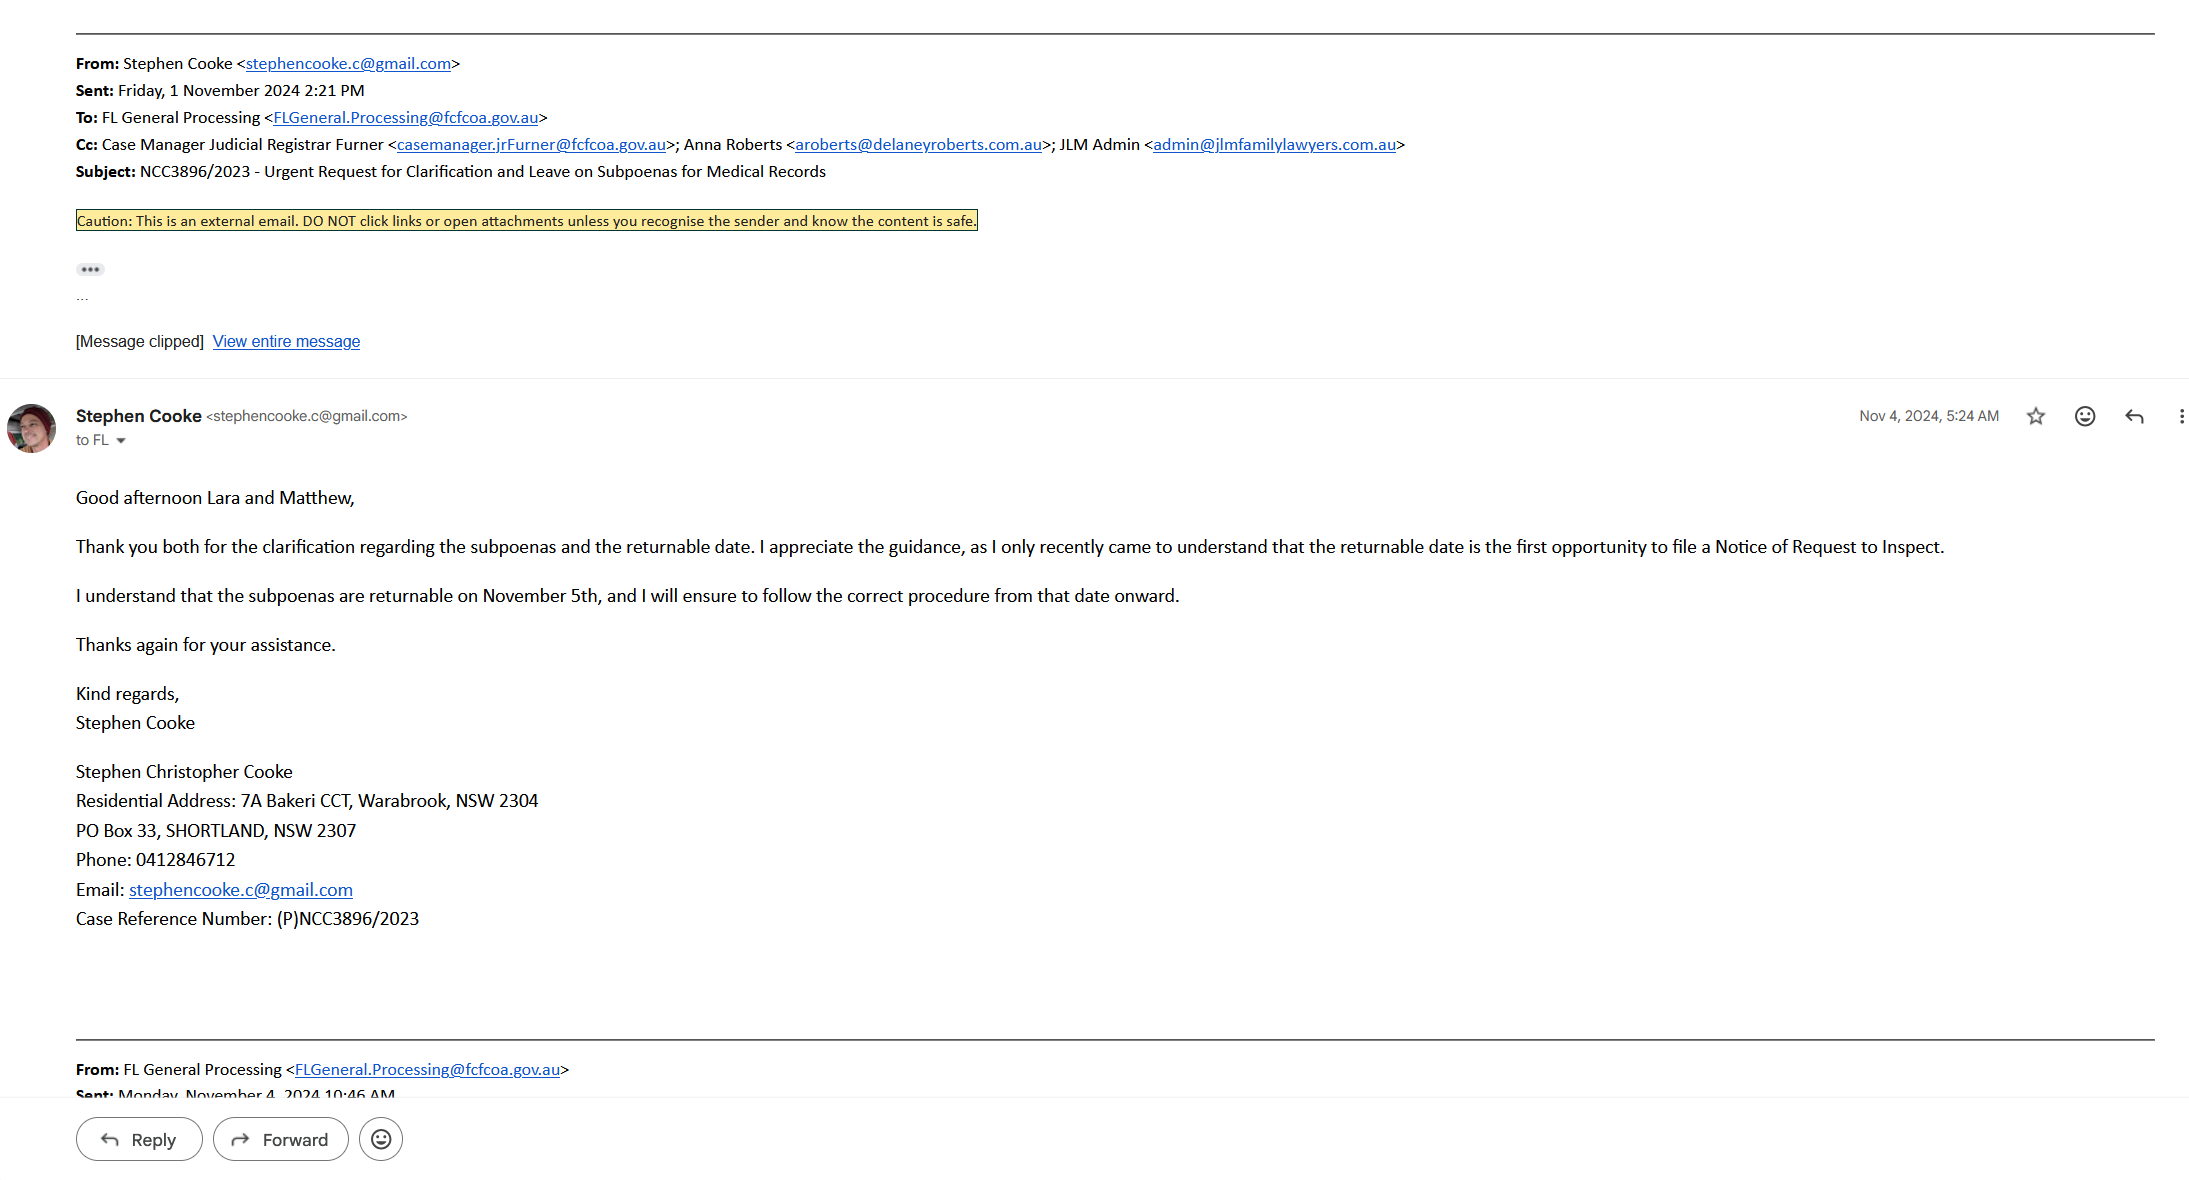Open View entire message link
This screenshot has height=1180, width=2189.
[x=286, y=341]
